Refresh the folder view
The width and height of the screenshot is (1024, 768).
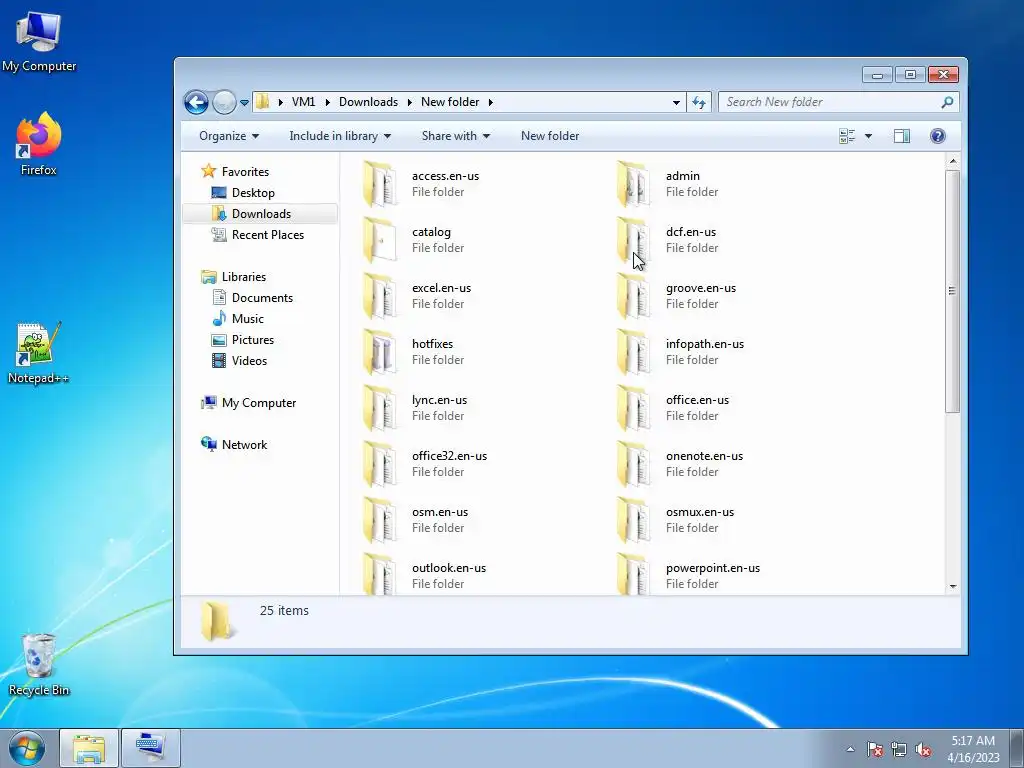(699, 102)
